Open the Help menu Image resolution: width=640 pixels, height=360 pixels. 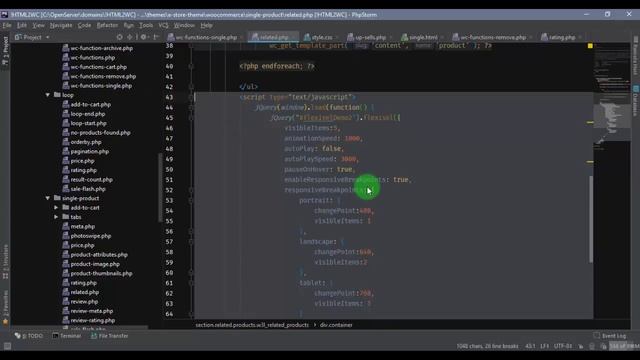pyautogui.click(x=207, y=25)
